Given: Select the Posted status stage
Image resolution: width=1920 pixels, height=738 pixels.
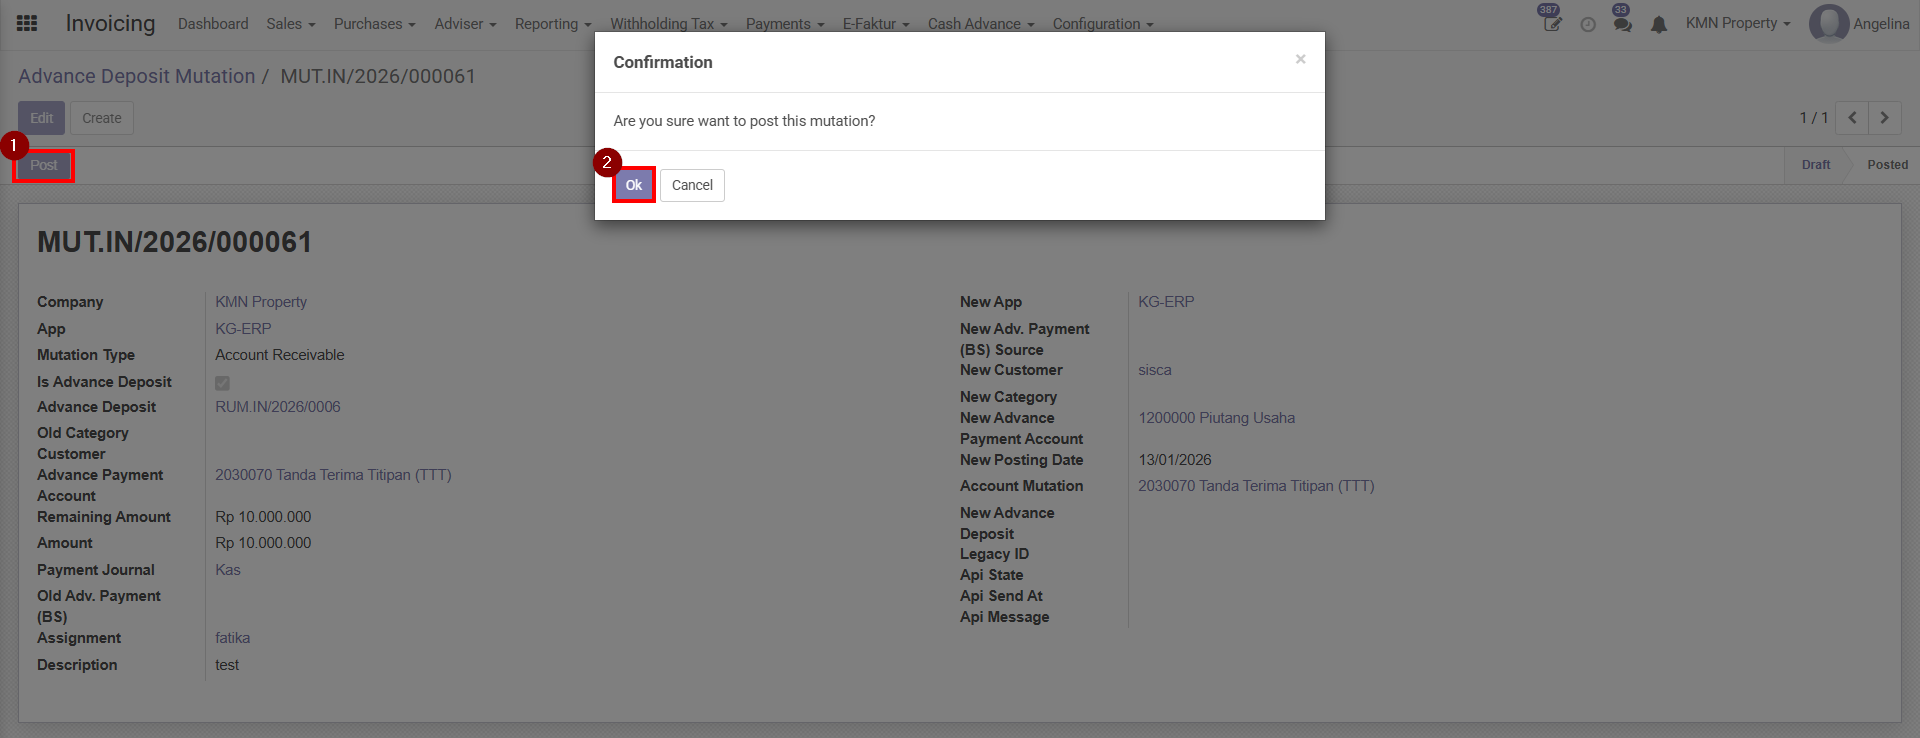Looking at the screenshot, I should [x=1887, y=165].
